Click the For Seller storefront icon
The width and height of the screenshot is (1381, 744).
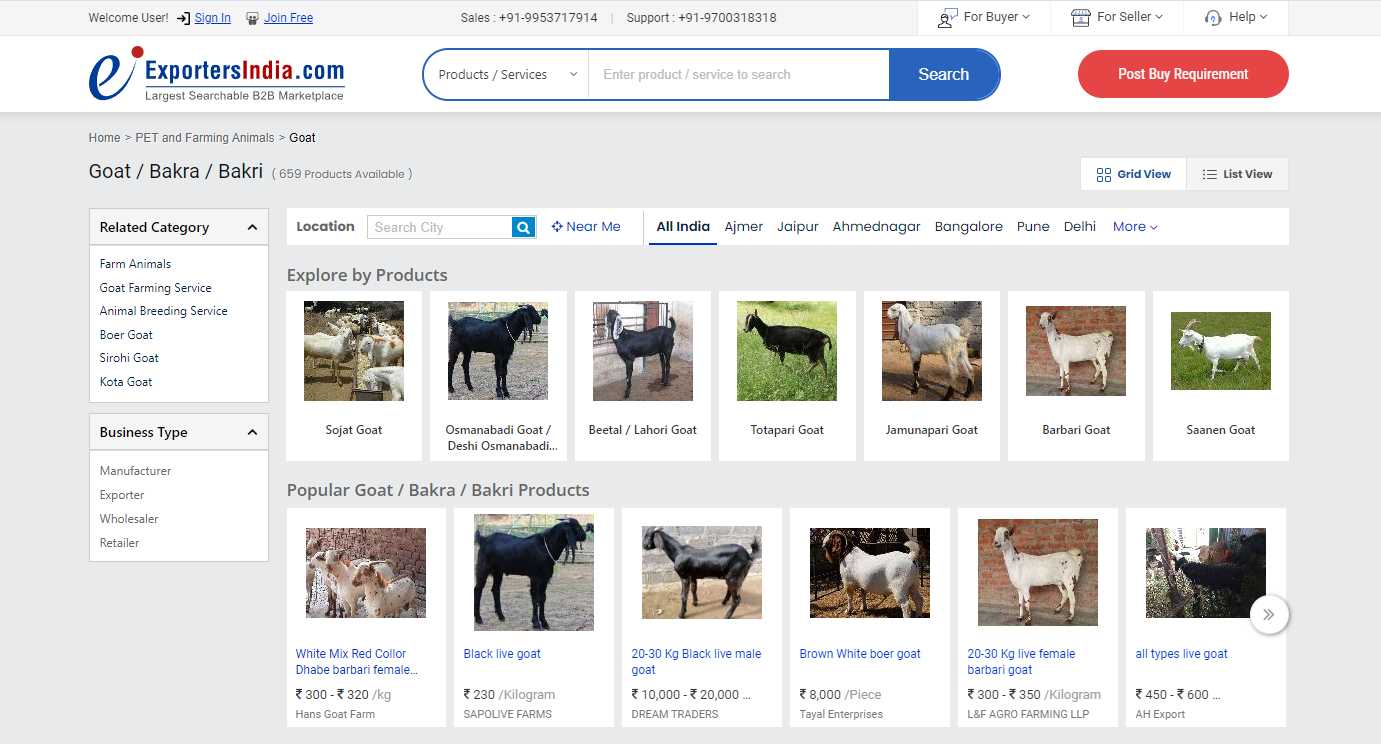pyautogui.click(x=1080, y=18)
